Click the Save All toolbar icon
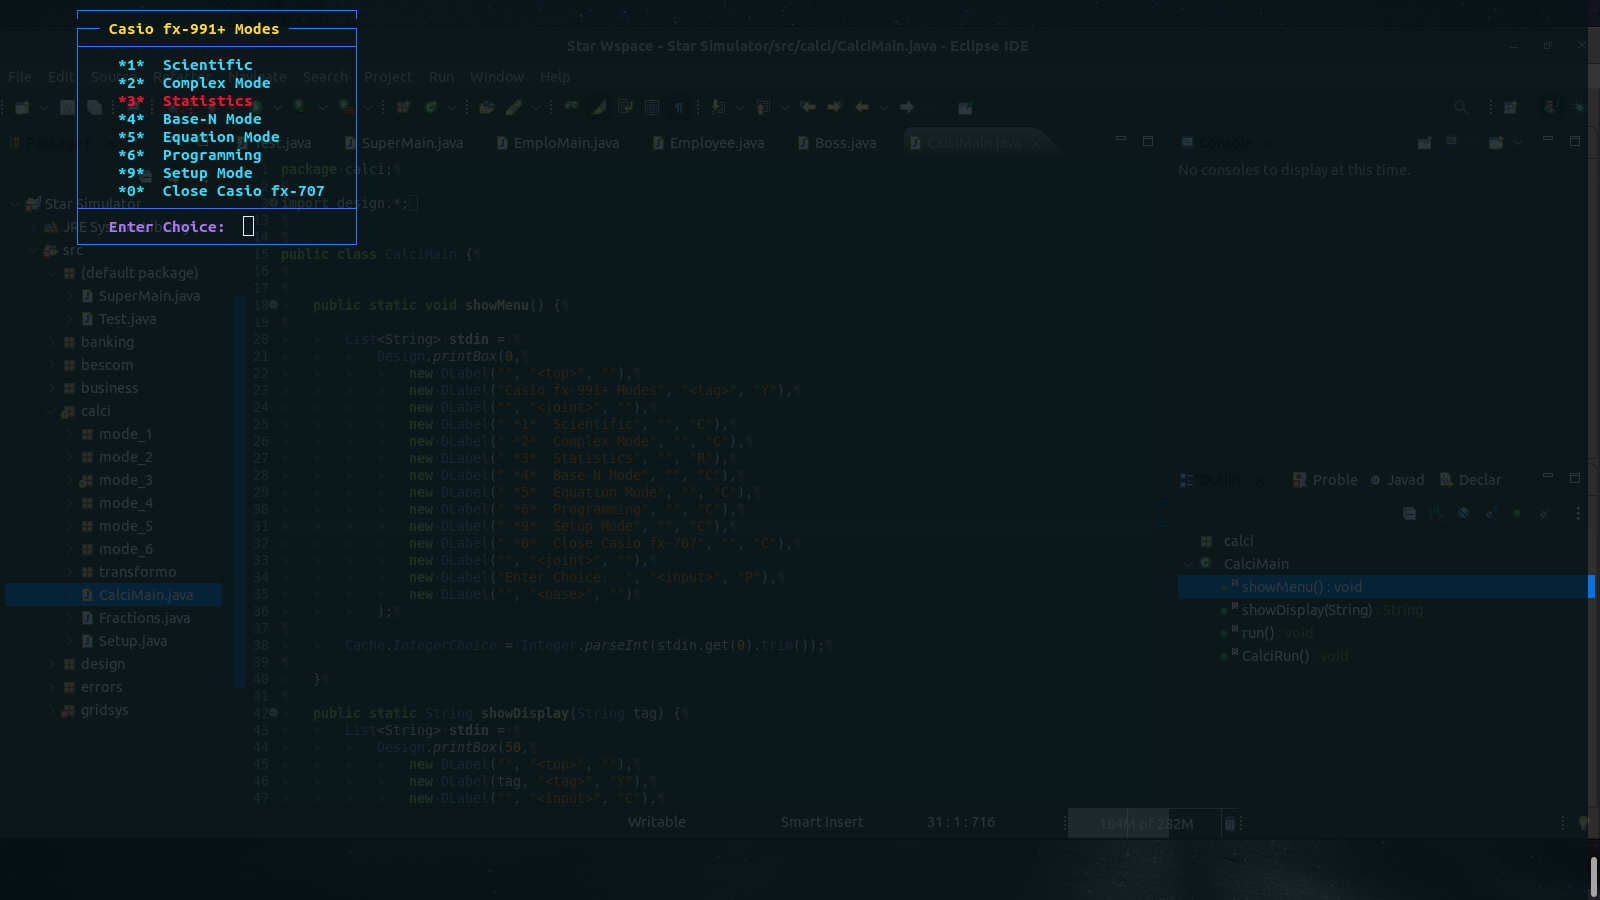The width and height of the screenshot is (1600, 900). pyautogui.click(x=96, y=107)
